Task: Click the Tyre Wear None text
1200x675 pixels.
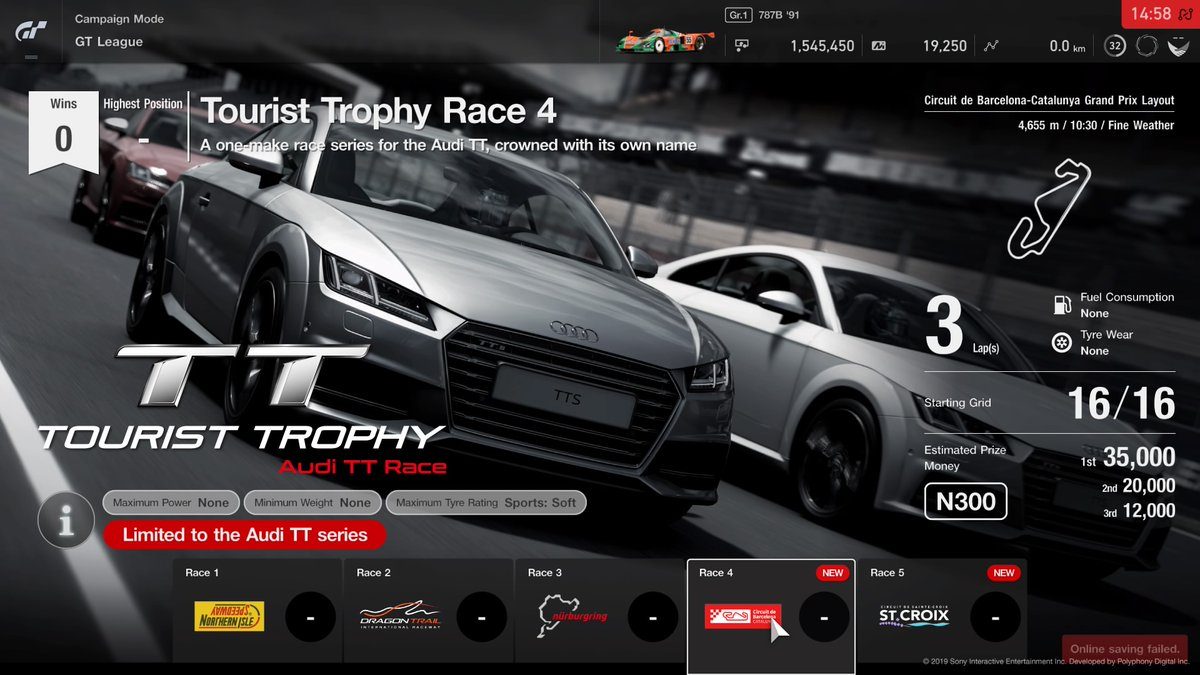Action: click(1106, 343)
